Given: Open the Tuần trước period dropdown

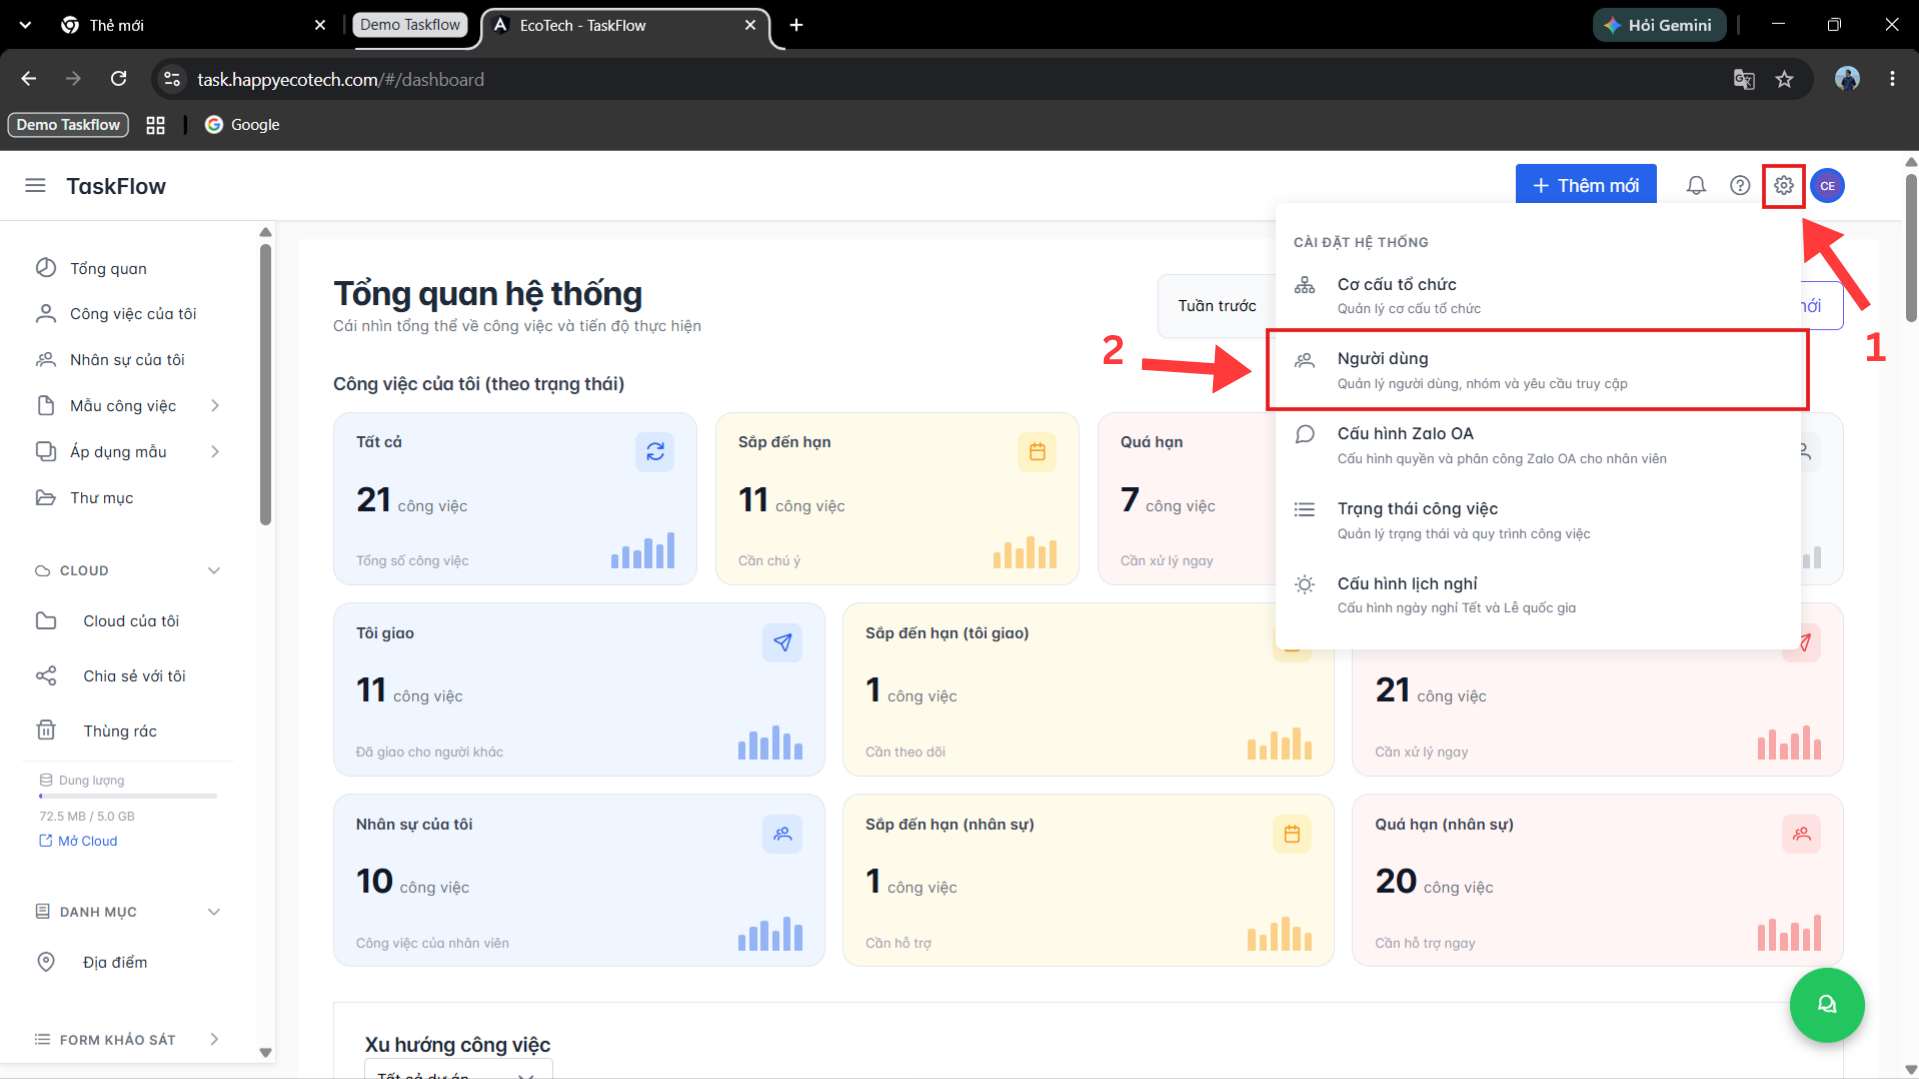Looking at the screenshot, I should (1217, 306).
